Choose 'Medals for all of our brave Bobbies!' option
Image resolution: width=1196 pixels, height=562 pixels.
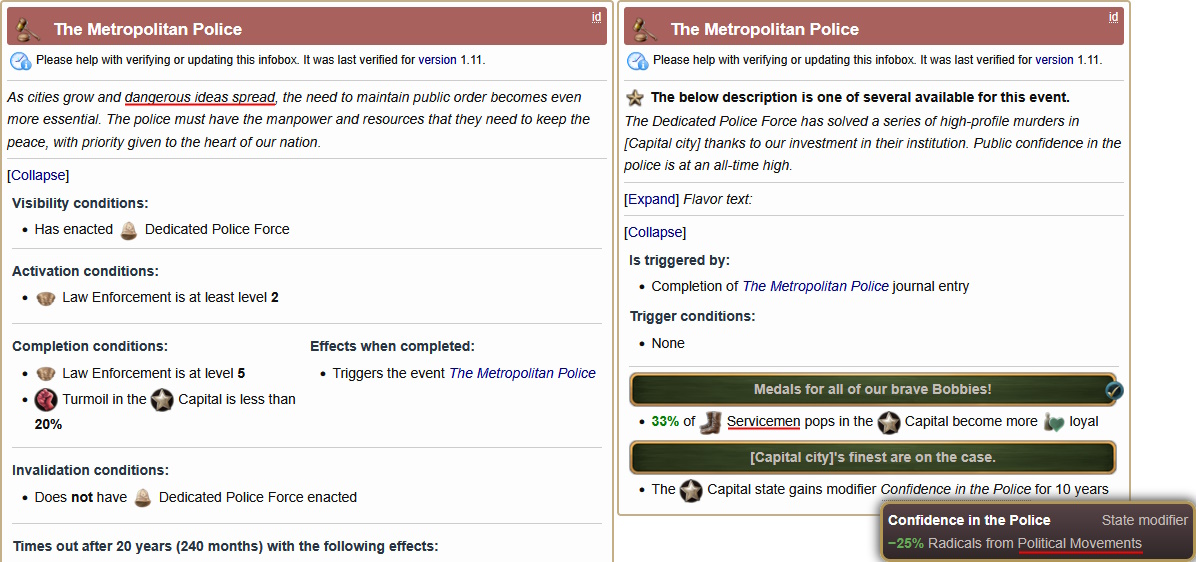[x=873, y=390]
